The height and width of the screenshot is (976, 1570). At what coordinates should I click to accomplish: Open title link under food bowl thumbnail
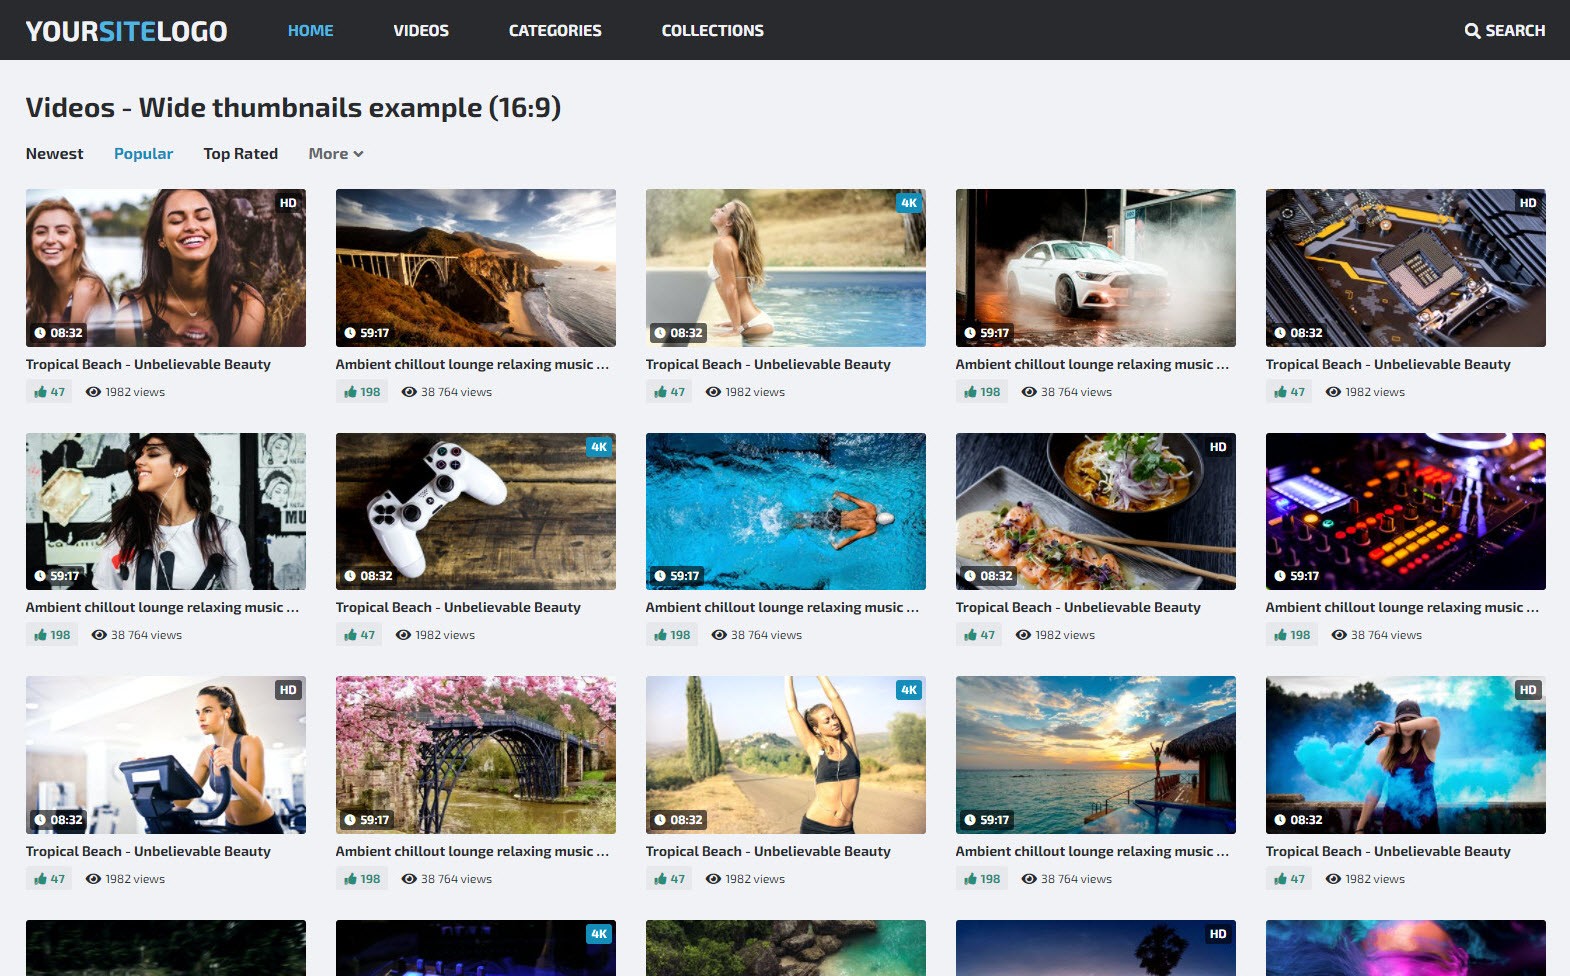point(1078,608)
